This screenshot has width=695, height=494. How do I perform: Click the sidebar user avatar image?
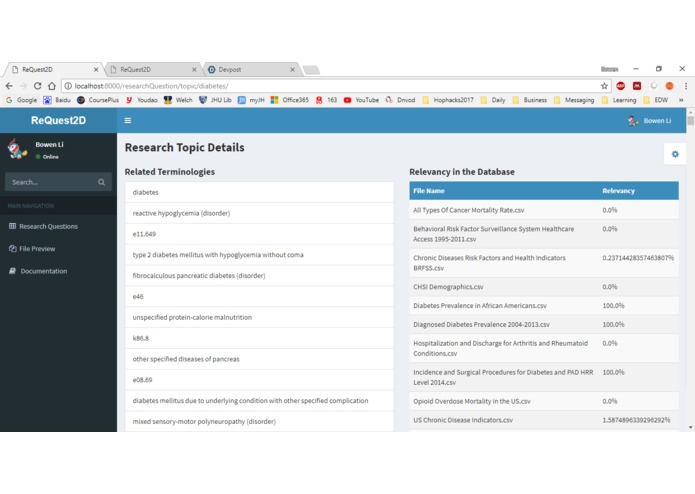(17, 149)
